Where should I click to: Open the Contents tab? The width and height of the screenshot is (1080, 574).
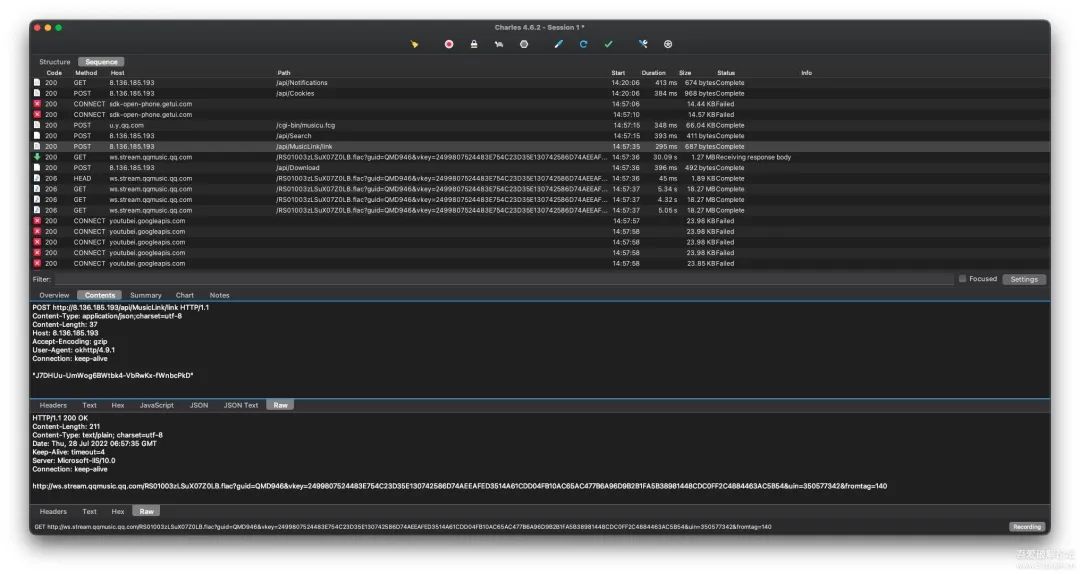100,295
